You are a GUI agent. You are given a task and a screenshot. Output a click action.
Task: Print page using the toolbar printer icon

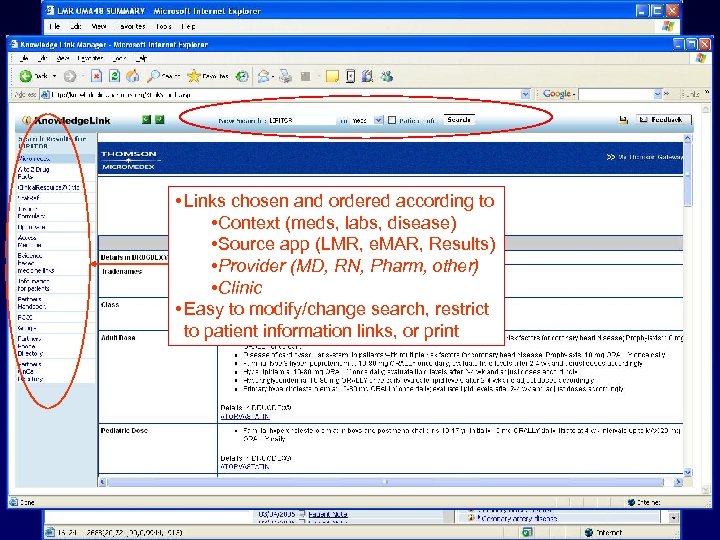tap(286, 76)
